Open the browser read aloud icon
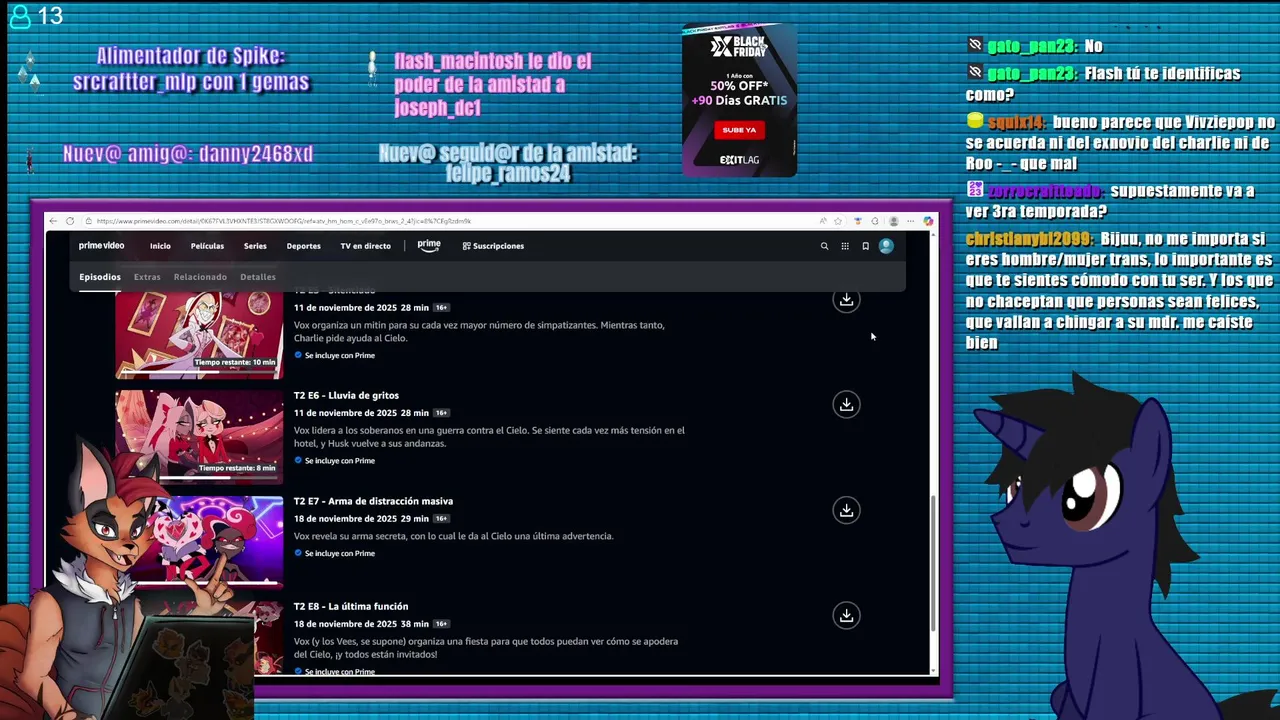This screenshot has height=720, width=1280. coord(823,221)
